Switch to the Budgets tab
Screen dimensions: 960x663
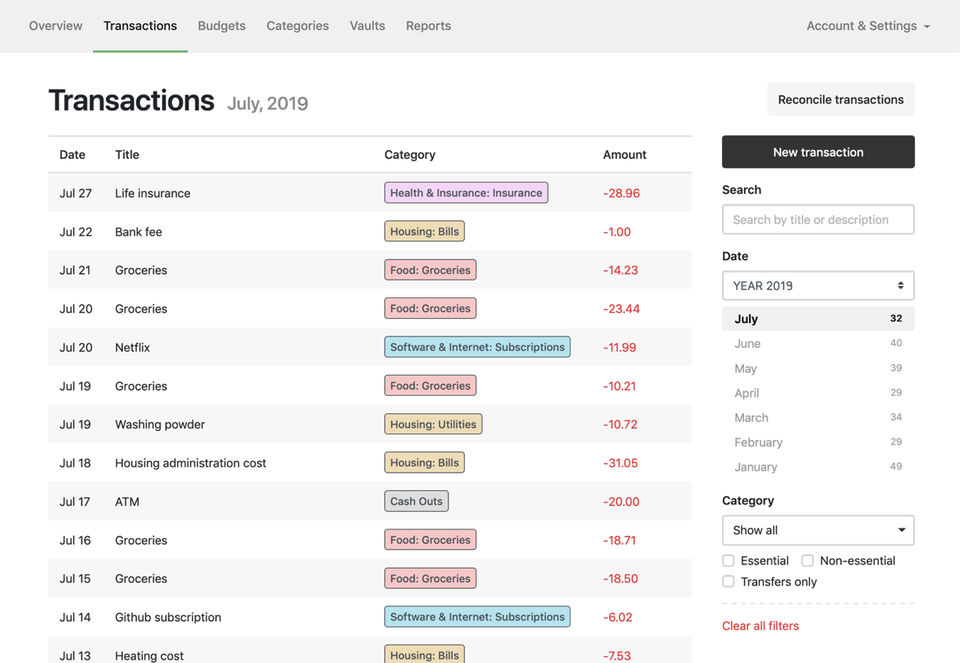point(222,26)
